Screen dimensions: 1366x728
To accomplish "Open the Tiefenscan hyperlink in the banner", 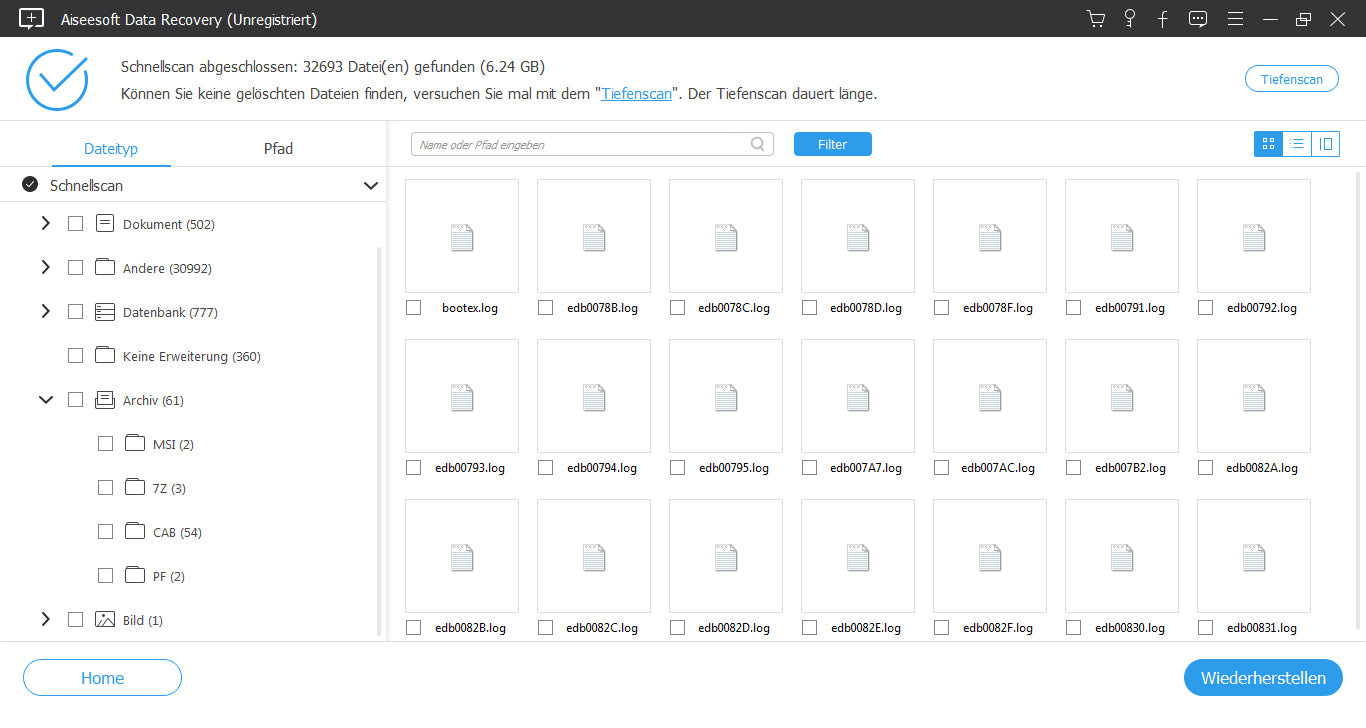I will tap(636, 93).
